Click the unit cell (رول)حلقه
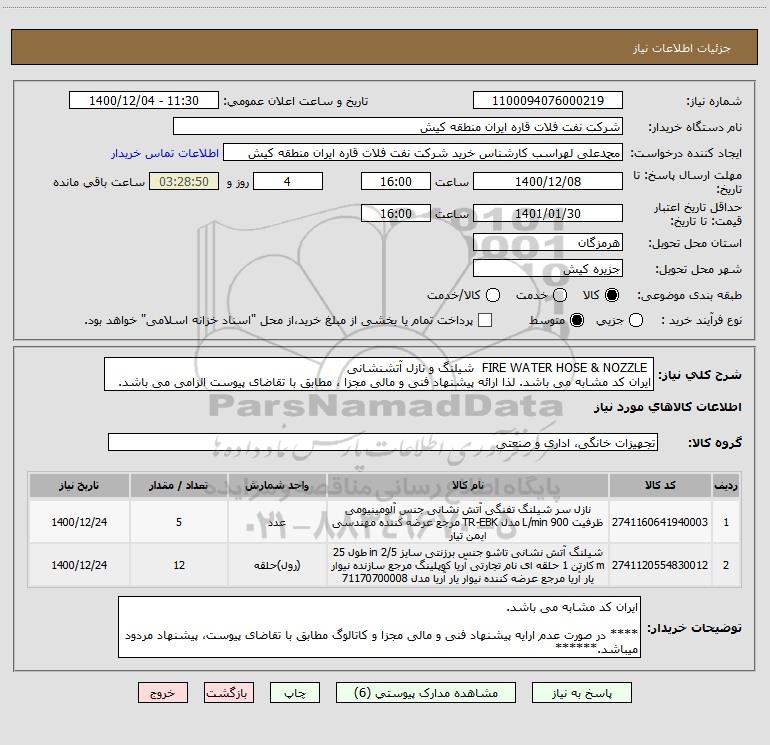Screen dimensions: 770x745 (x=277, y=565)
